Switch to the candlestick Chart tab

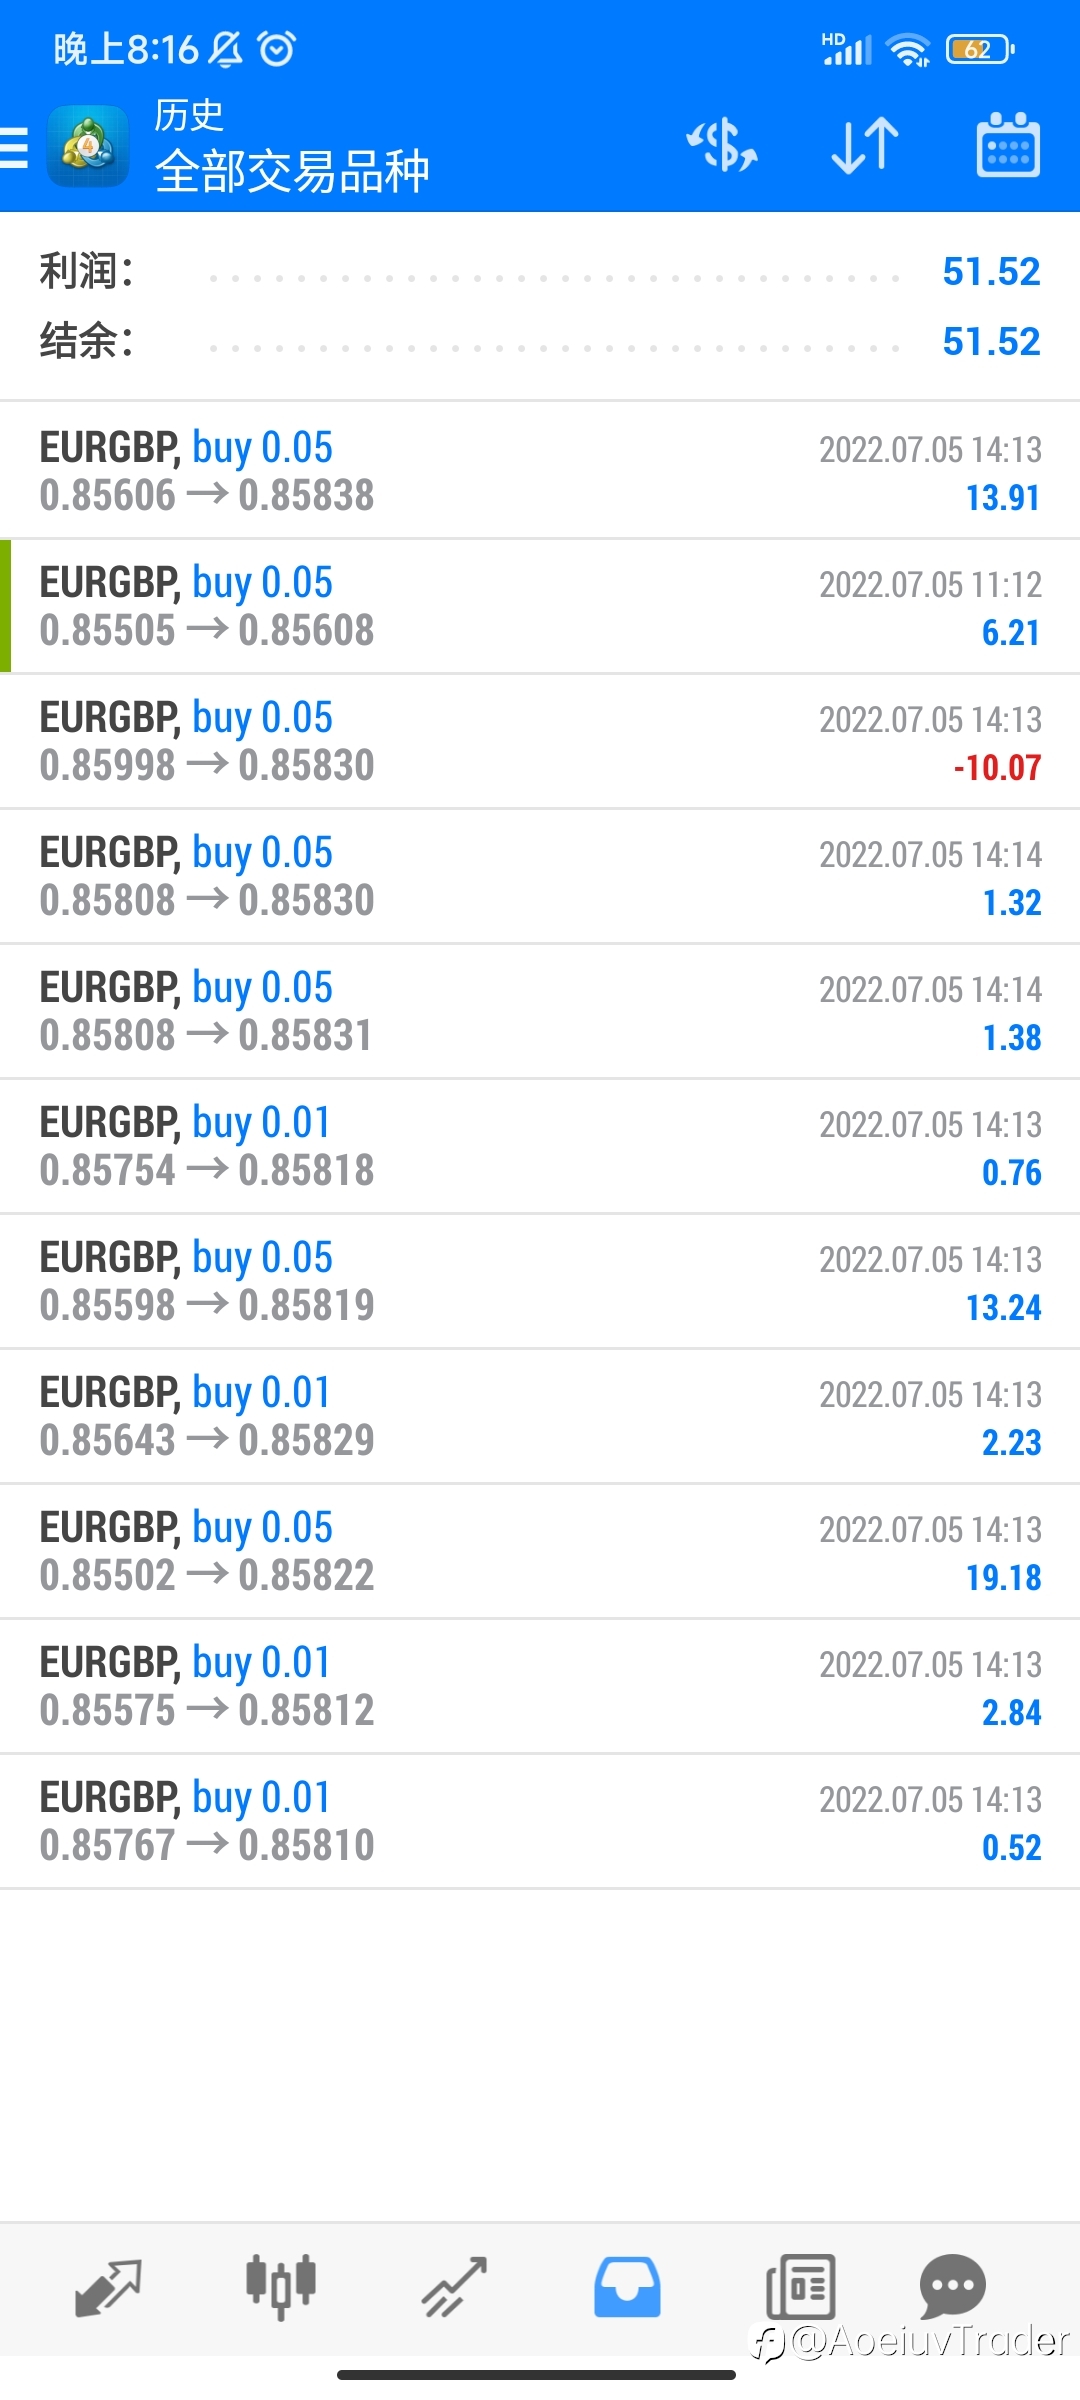click(281, 2288)
